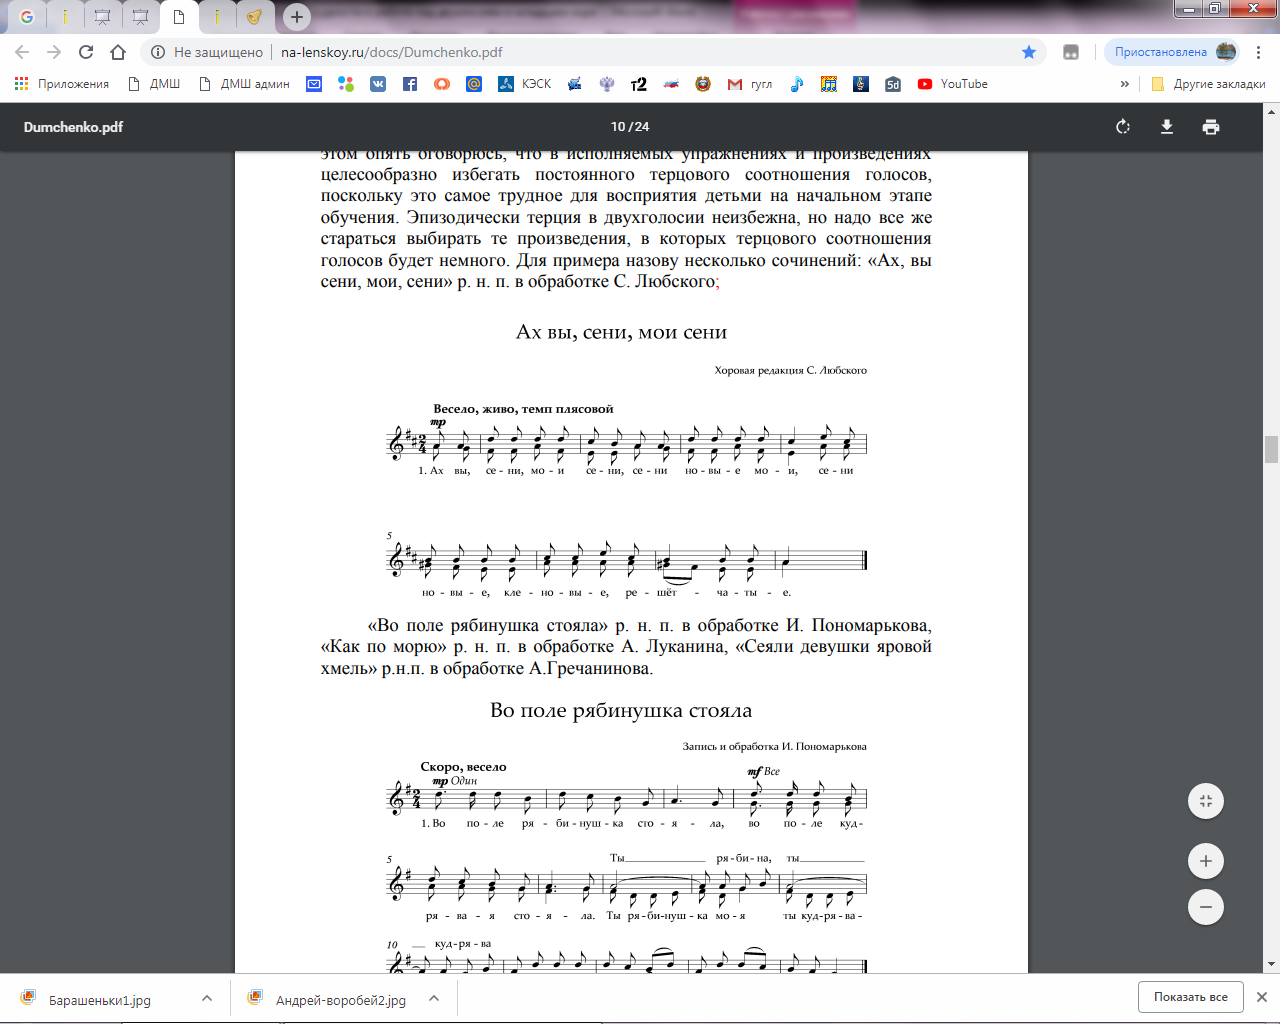Open the гугл Gmail bookmark
The image size is (1280, 1024).
click(x=750, y=84)
